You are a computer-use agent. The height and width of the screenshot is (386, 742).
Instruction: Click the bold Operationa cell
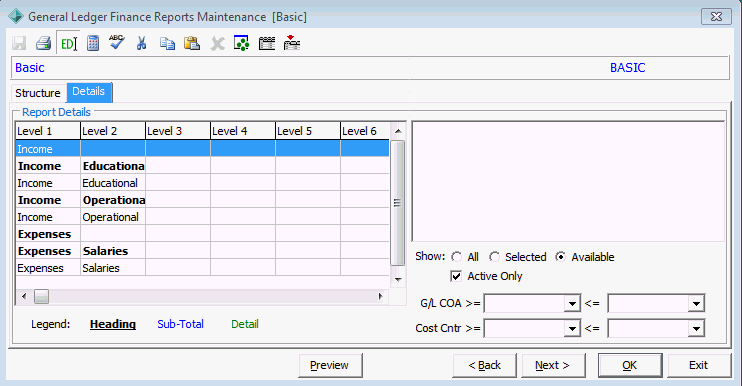click(x=113, y=200)
